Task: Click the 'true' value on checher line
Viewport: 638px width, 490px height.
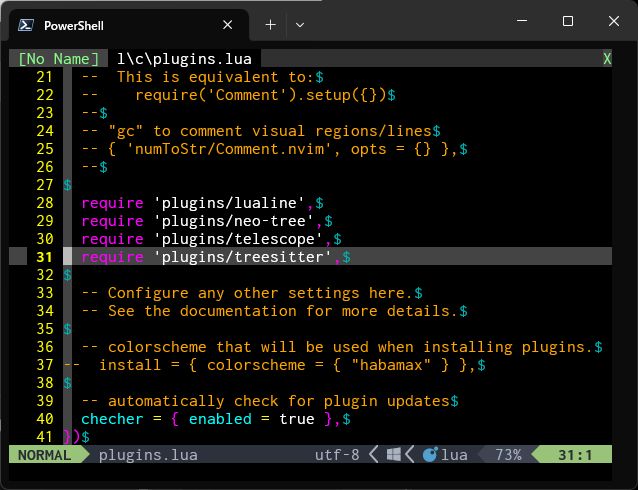Action: (x=297, y=419)
